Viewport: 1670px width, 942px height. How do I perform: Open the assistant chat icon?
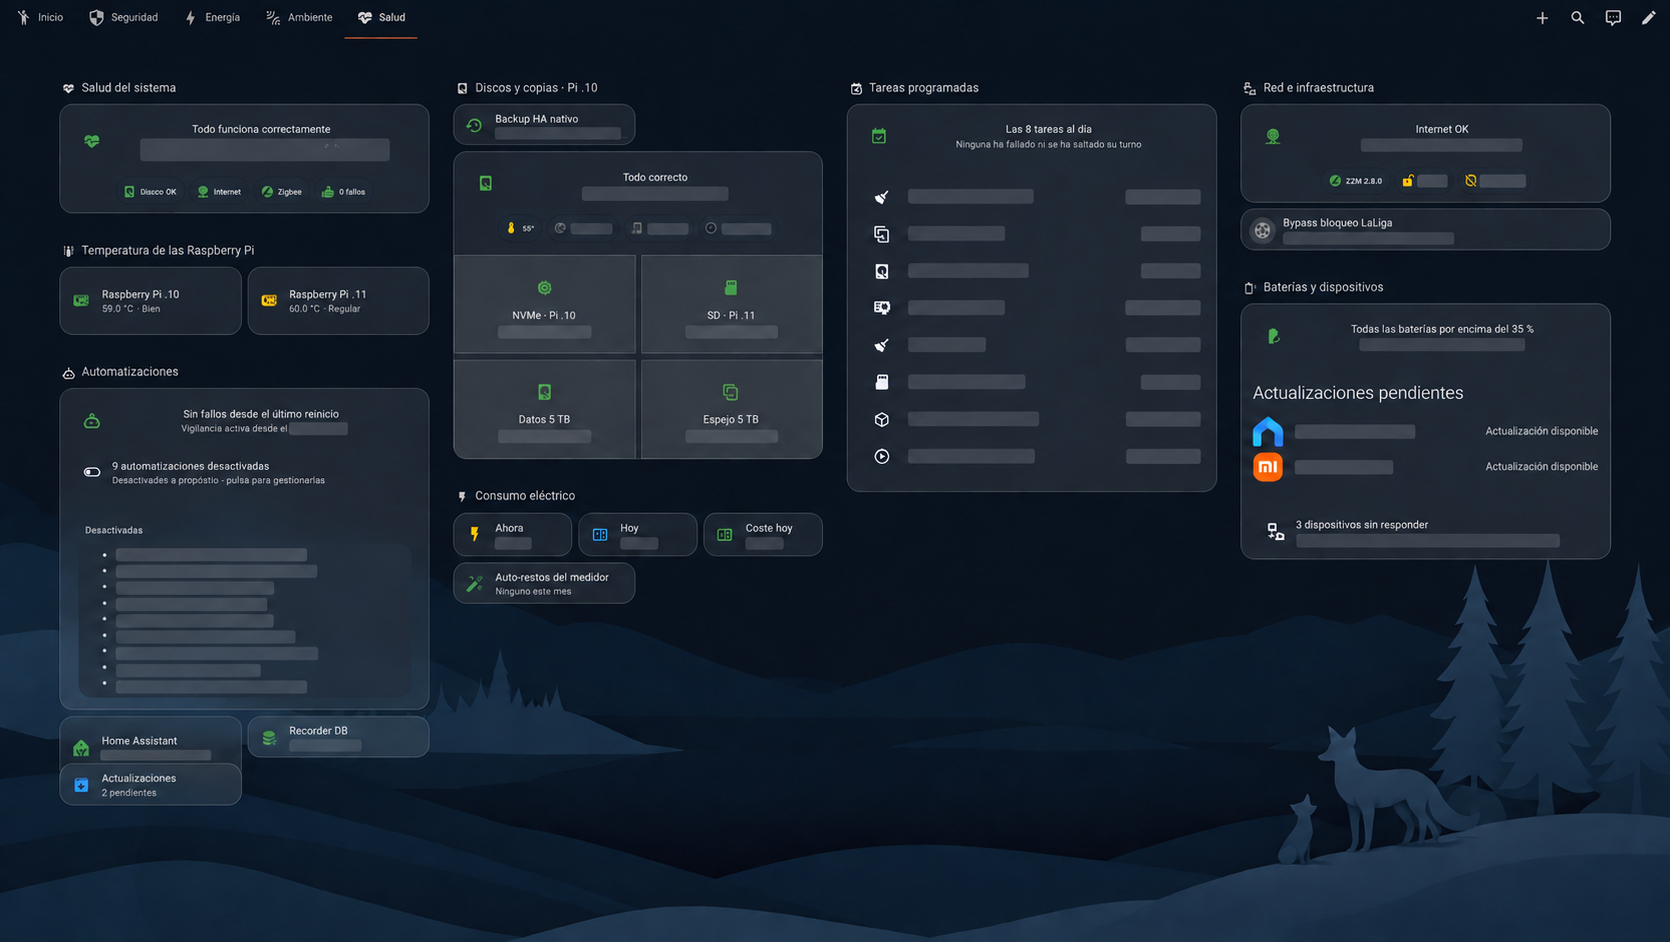point(1613,17)
